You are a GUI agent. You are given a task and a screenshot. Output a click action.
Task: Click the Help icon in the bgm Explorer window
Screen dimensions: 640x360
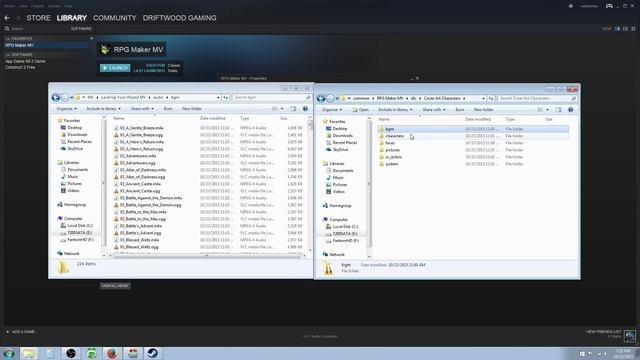[305, 109]
